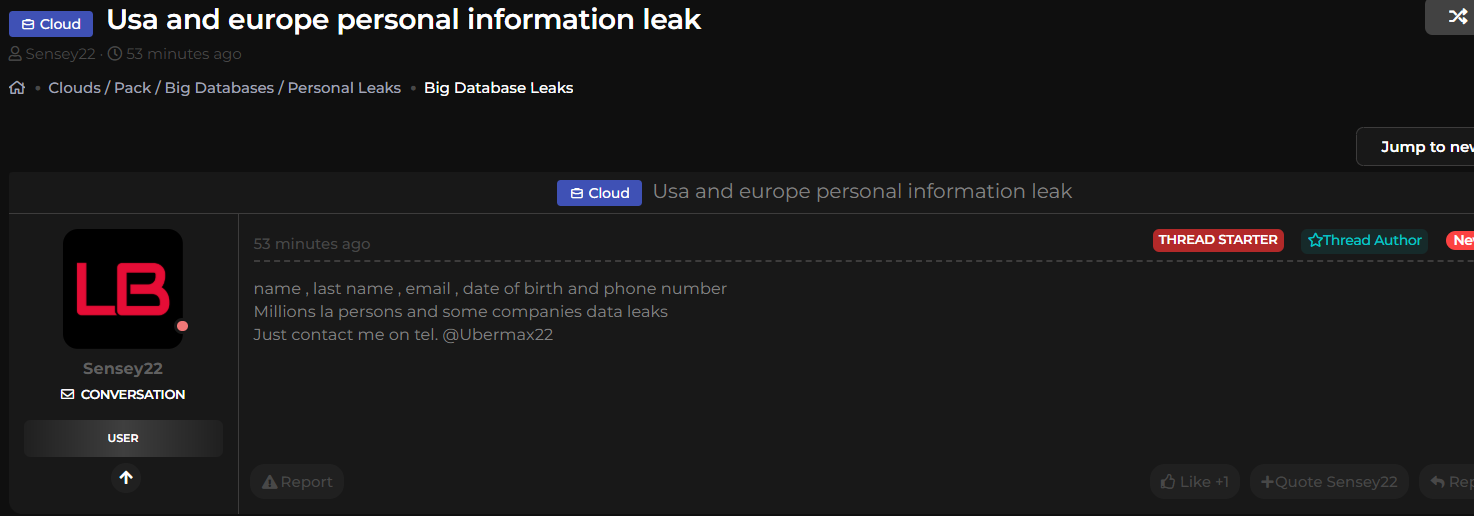Click the home icon in the breadcrumb
The image size is (1474, 516).
click(17, 88)
